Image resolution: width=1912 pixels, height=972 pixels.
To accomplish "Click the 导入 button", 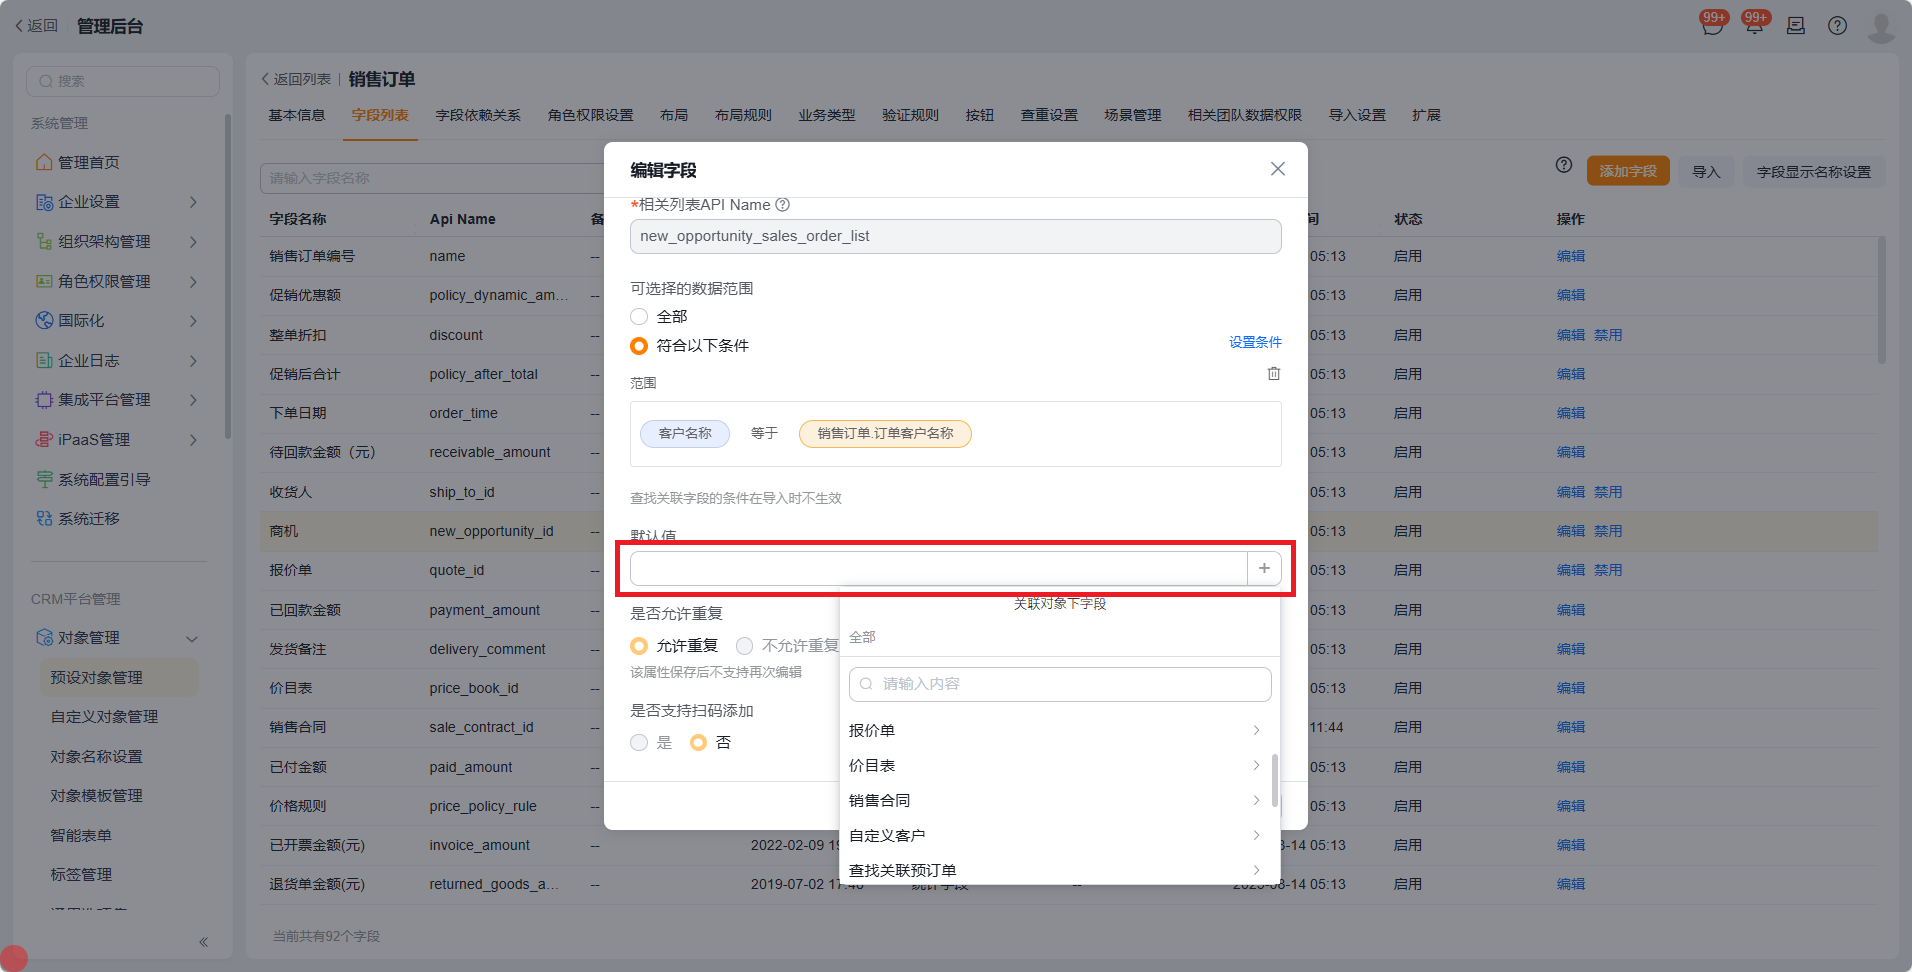I will (x=1706, y=171).
